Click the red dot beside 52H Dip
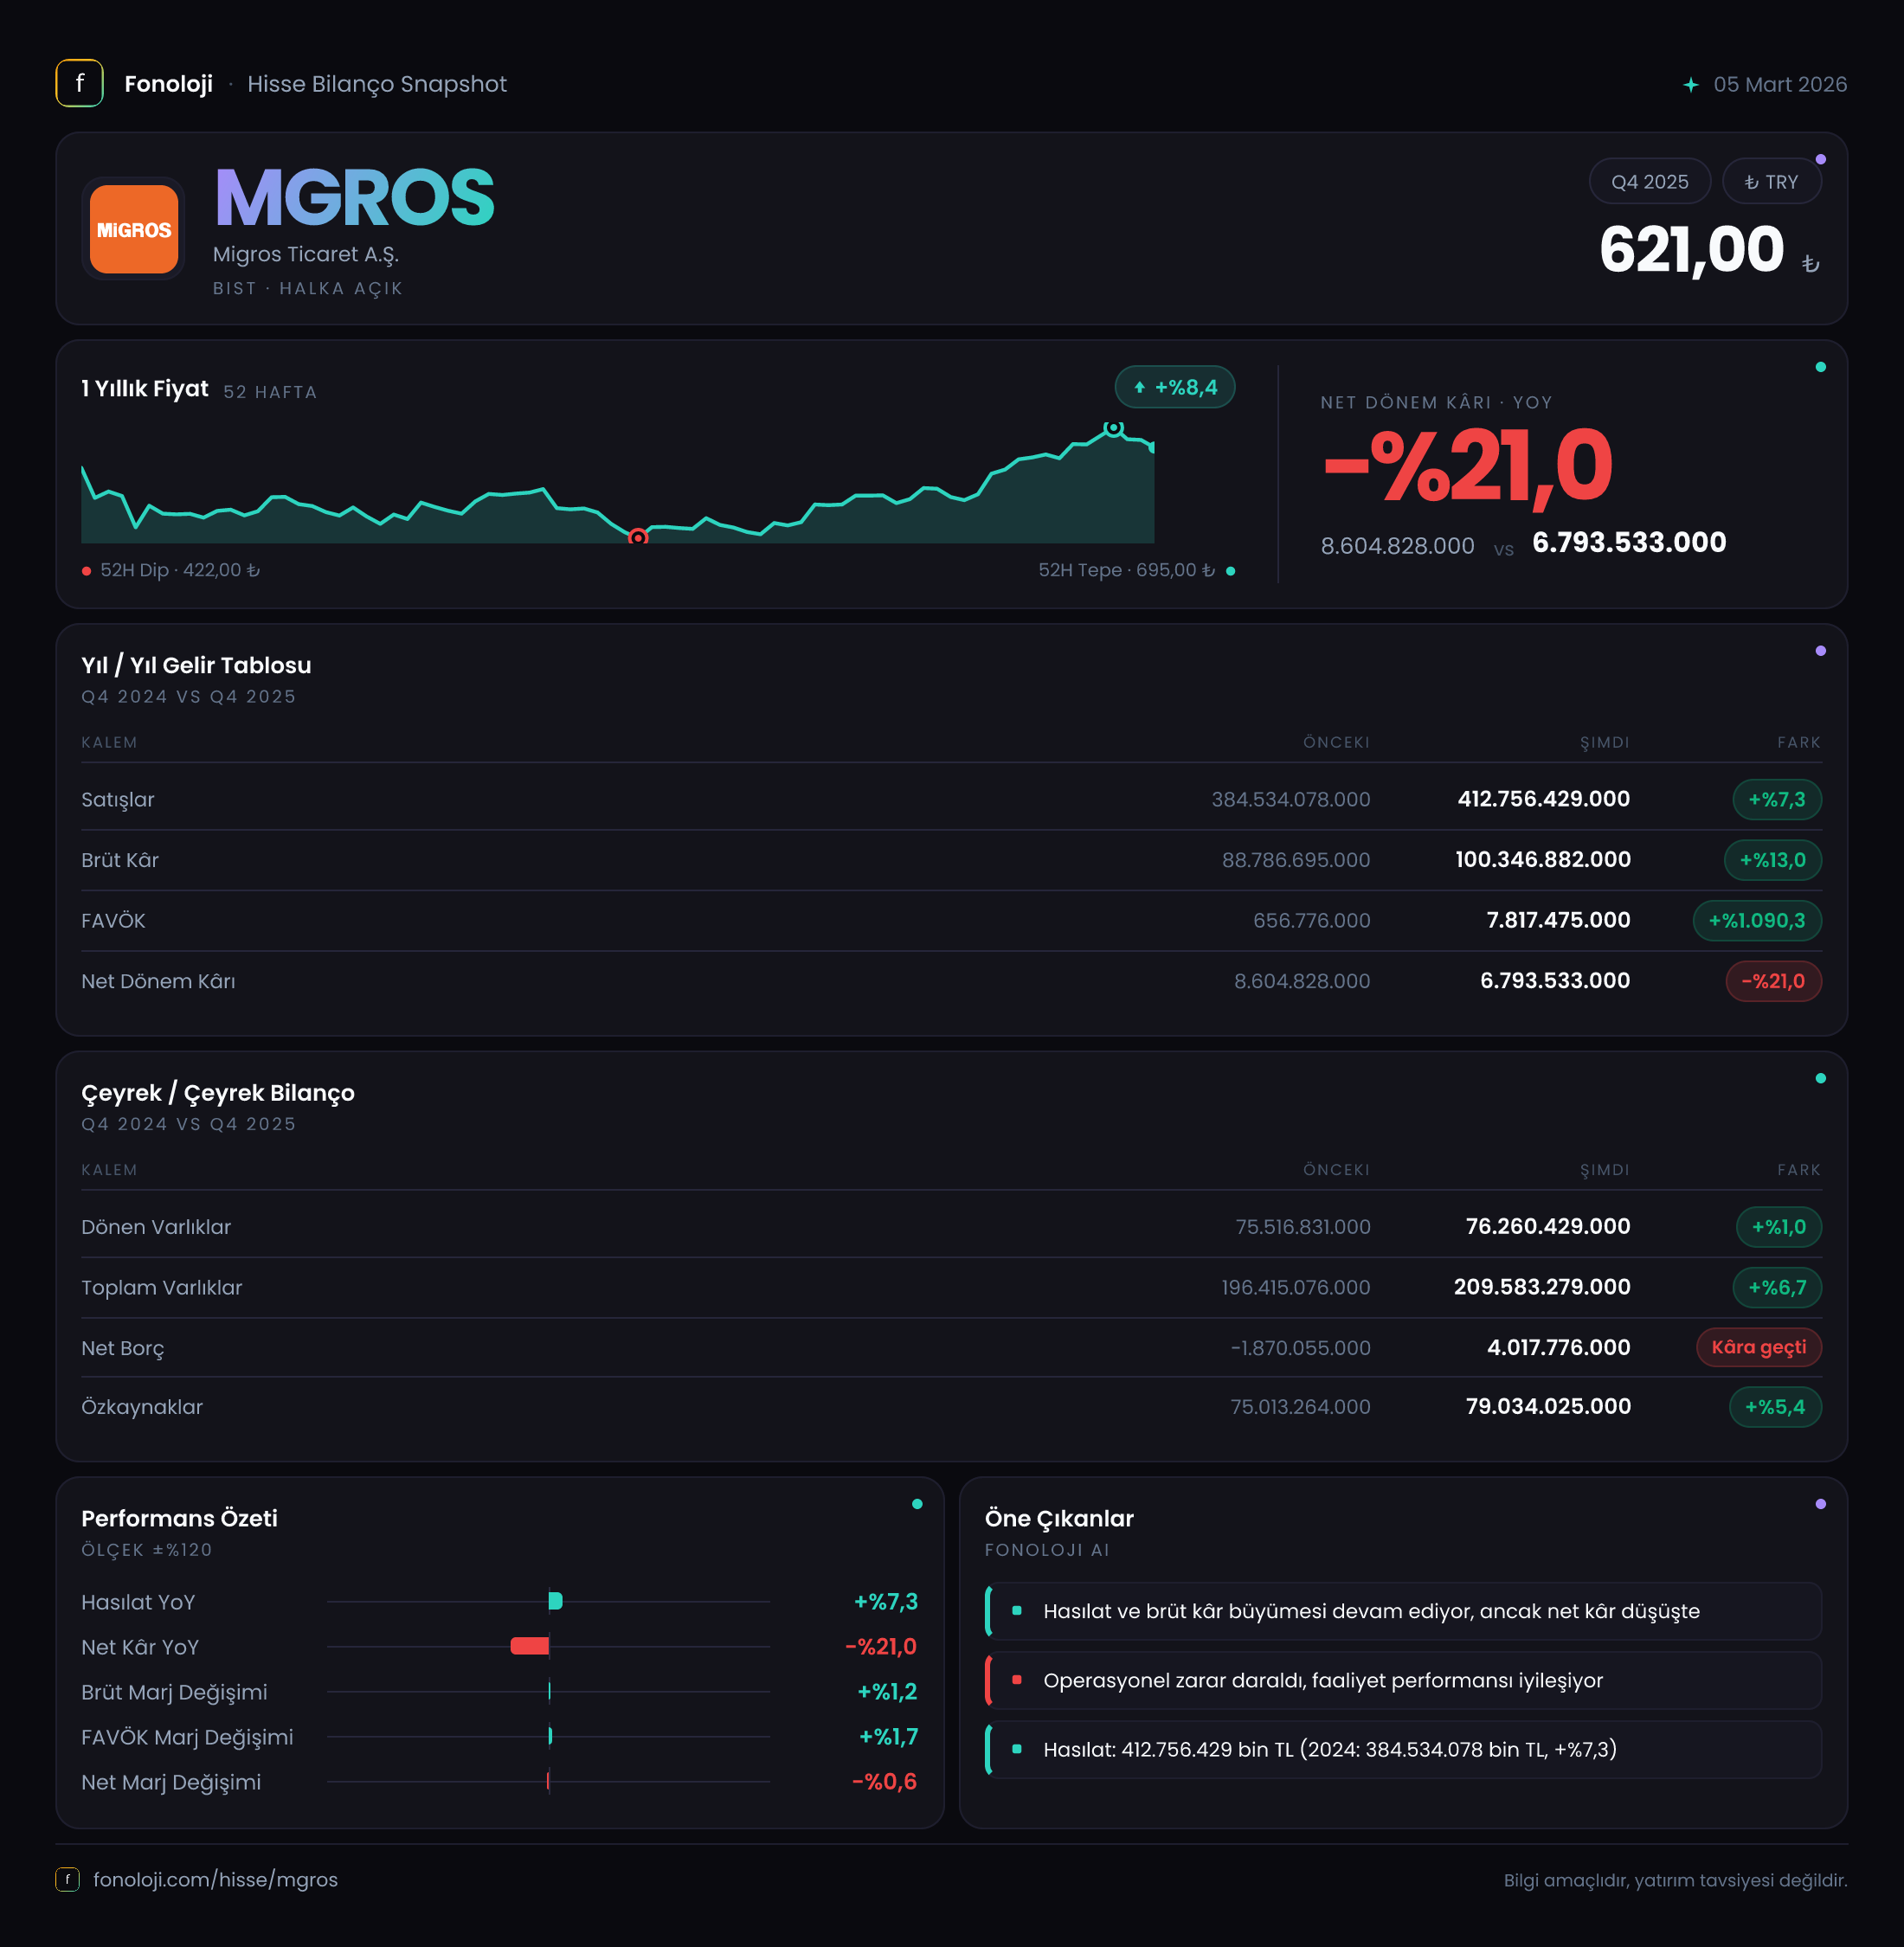 pyautogui.click(x=87, y=571)
